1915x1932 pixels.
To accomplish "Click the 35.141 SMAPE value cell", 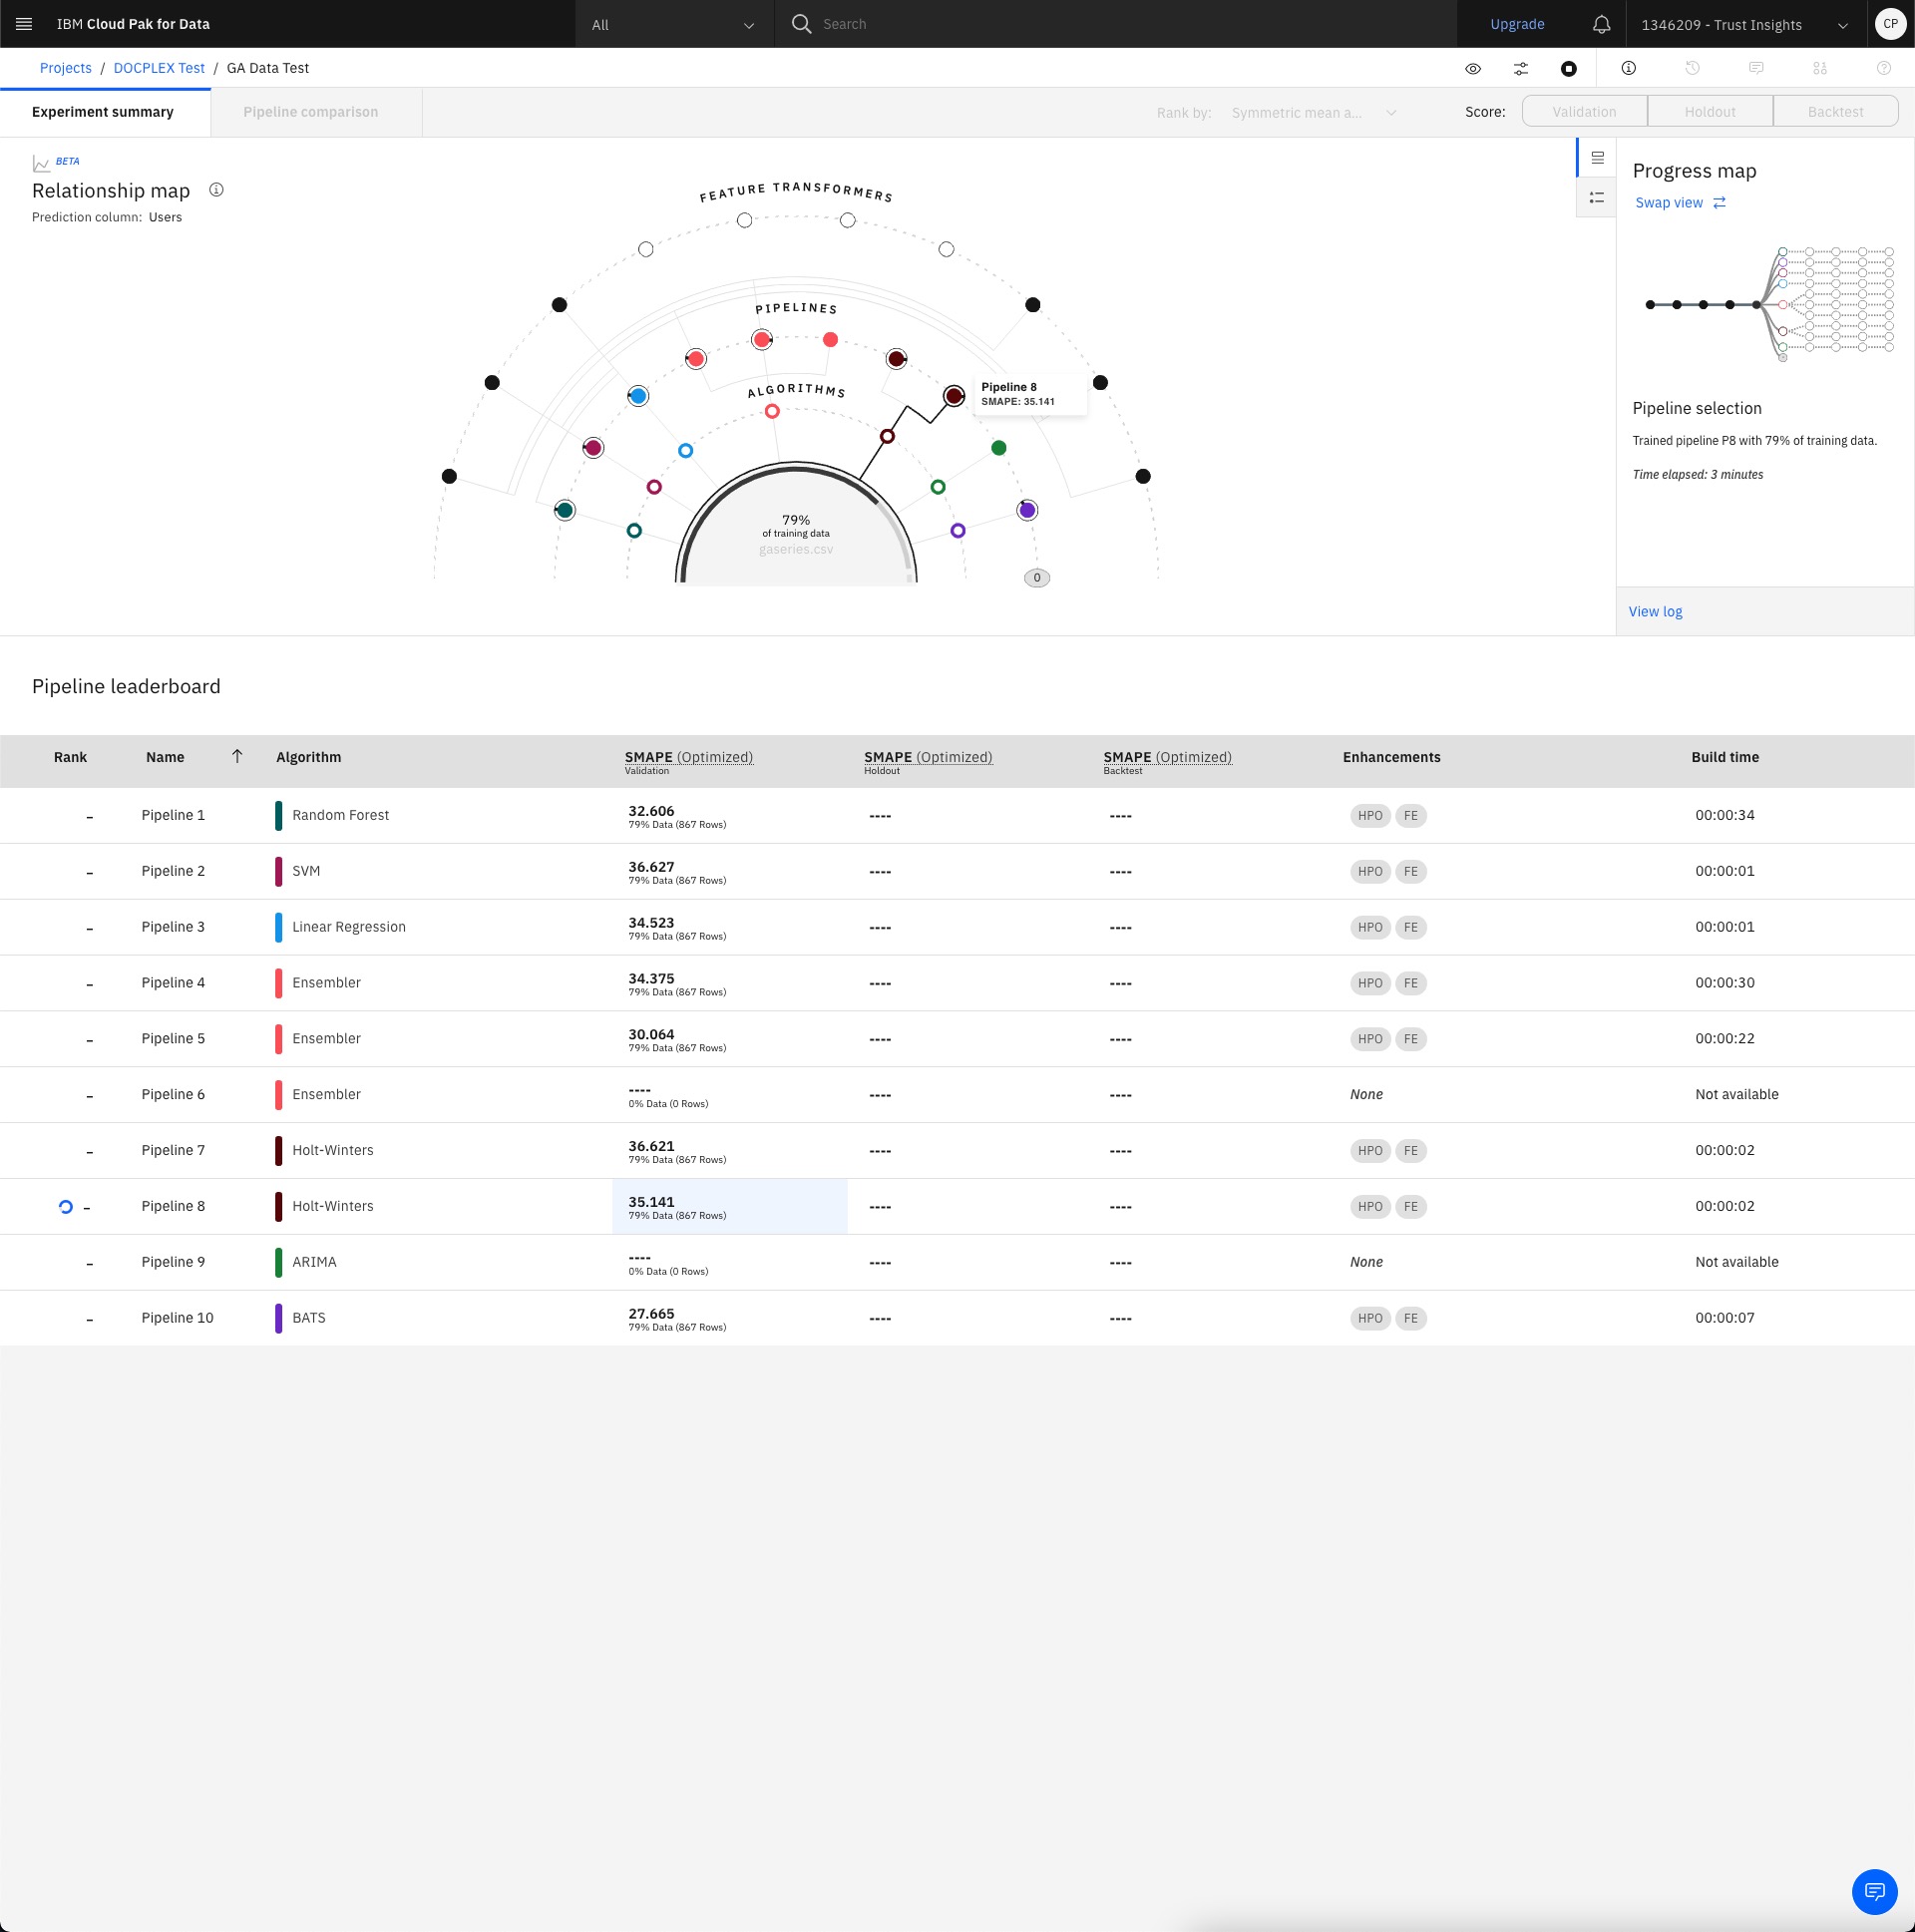I will pos(730,1207).
